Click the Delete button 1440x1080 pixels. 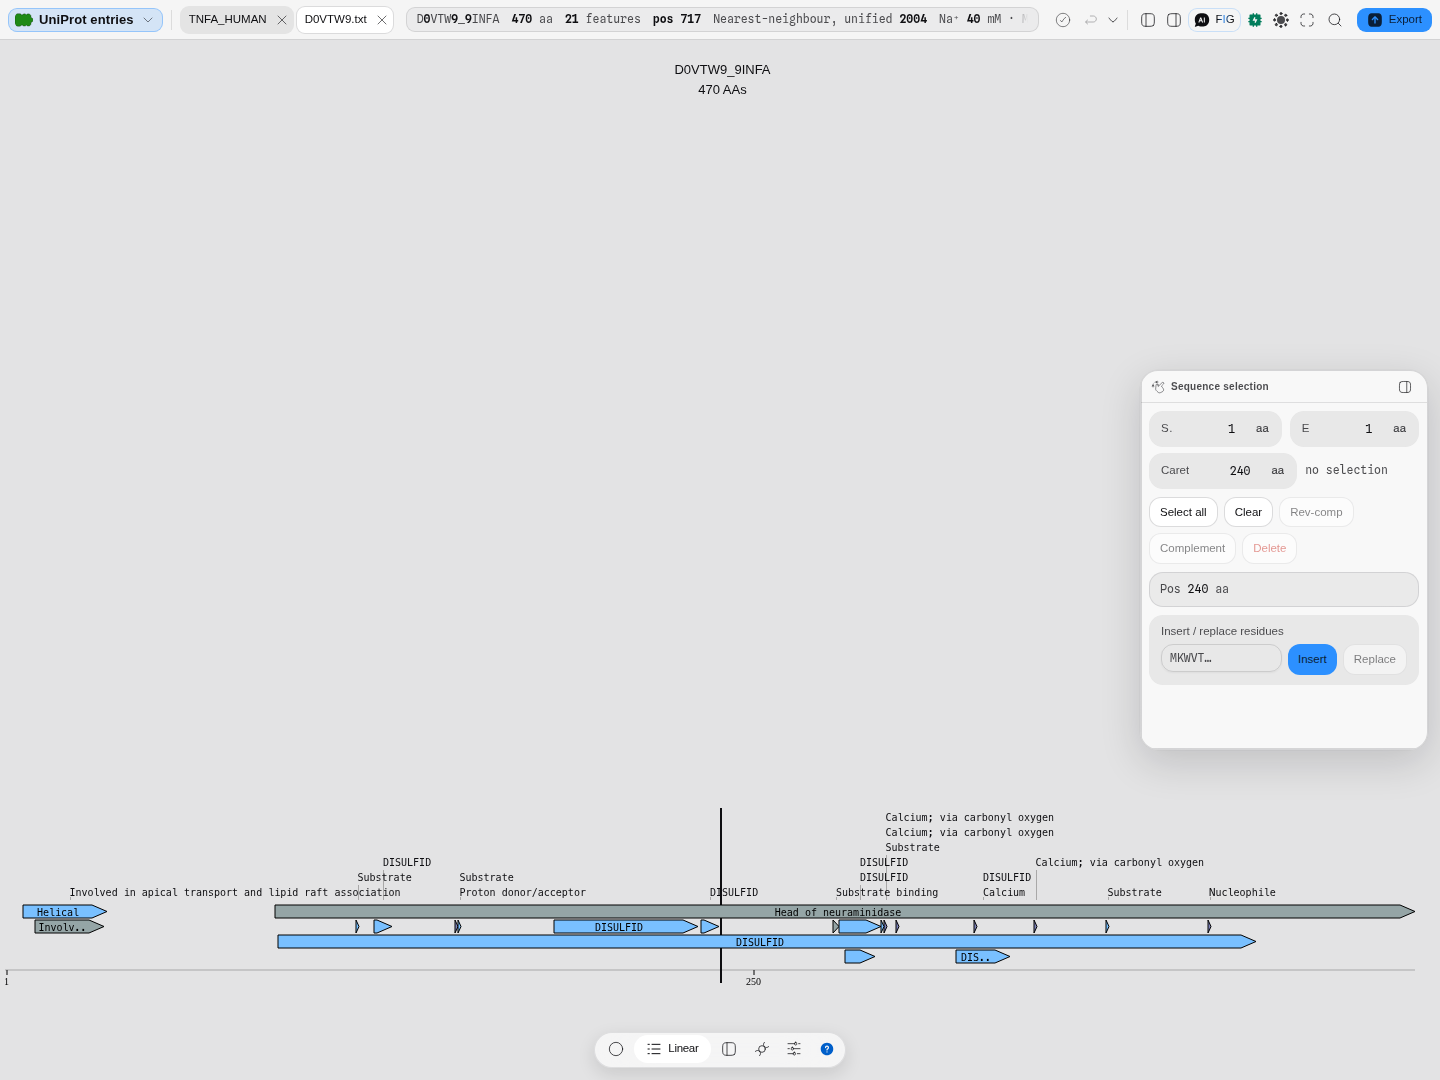(x=1269, y=548)
